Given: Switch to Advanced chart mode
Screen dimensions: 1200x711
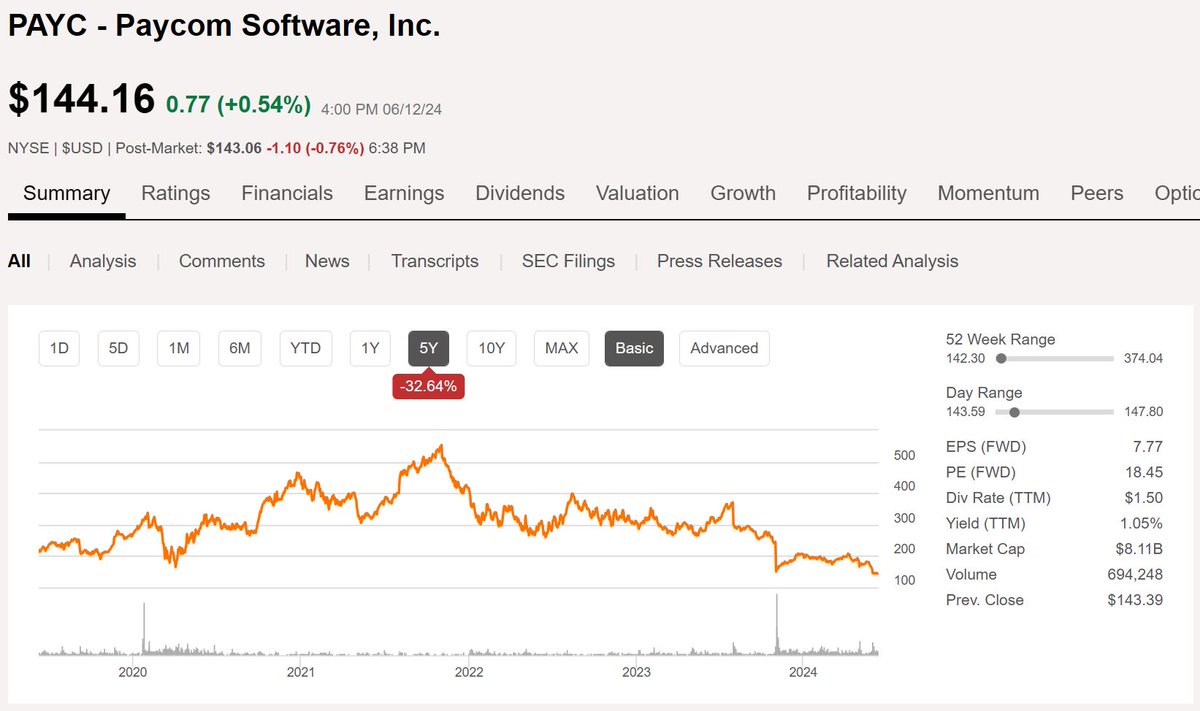Looking at the screenshot, I should click(x=724, y=348).
